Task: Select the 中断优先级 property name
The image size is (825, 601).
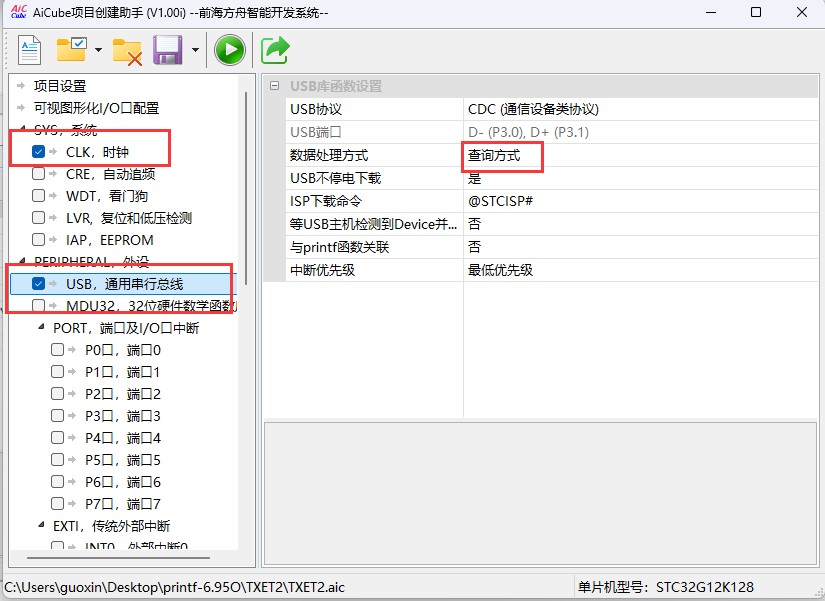Action: [323, 270]
